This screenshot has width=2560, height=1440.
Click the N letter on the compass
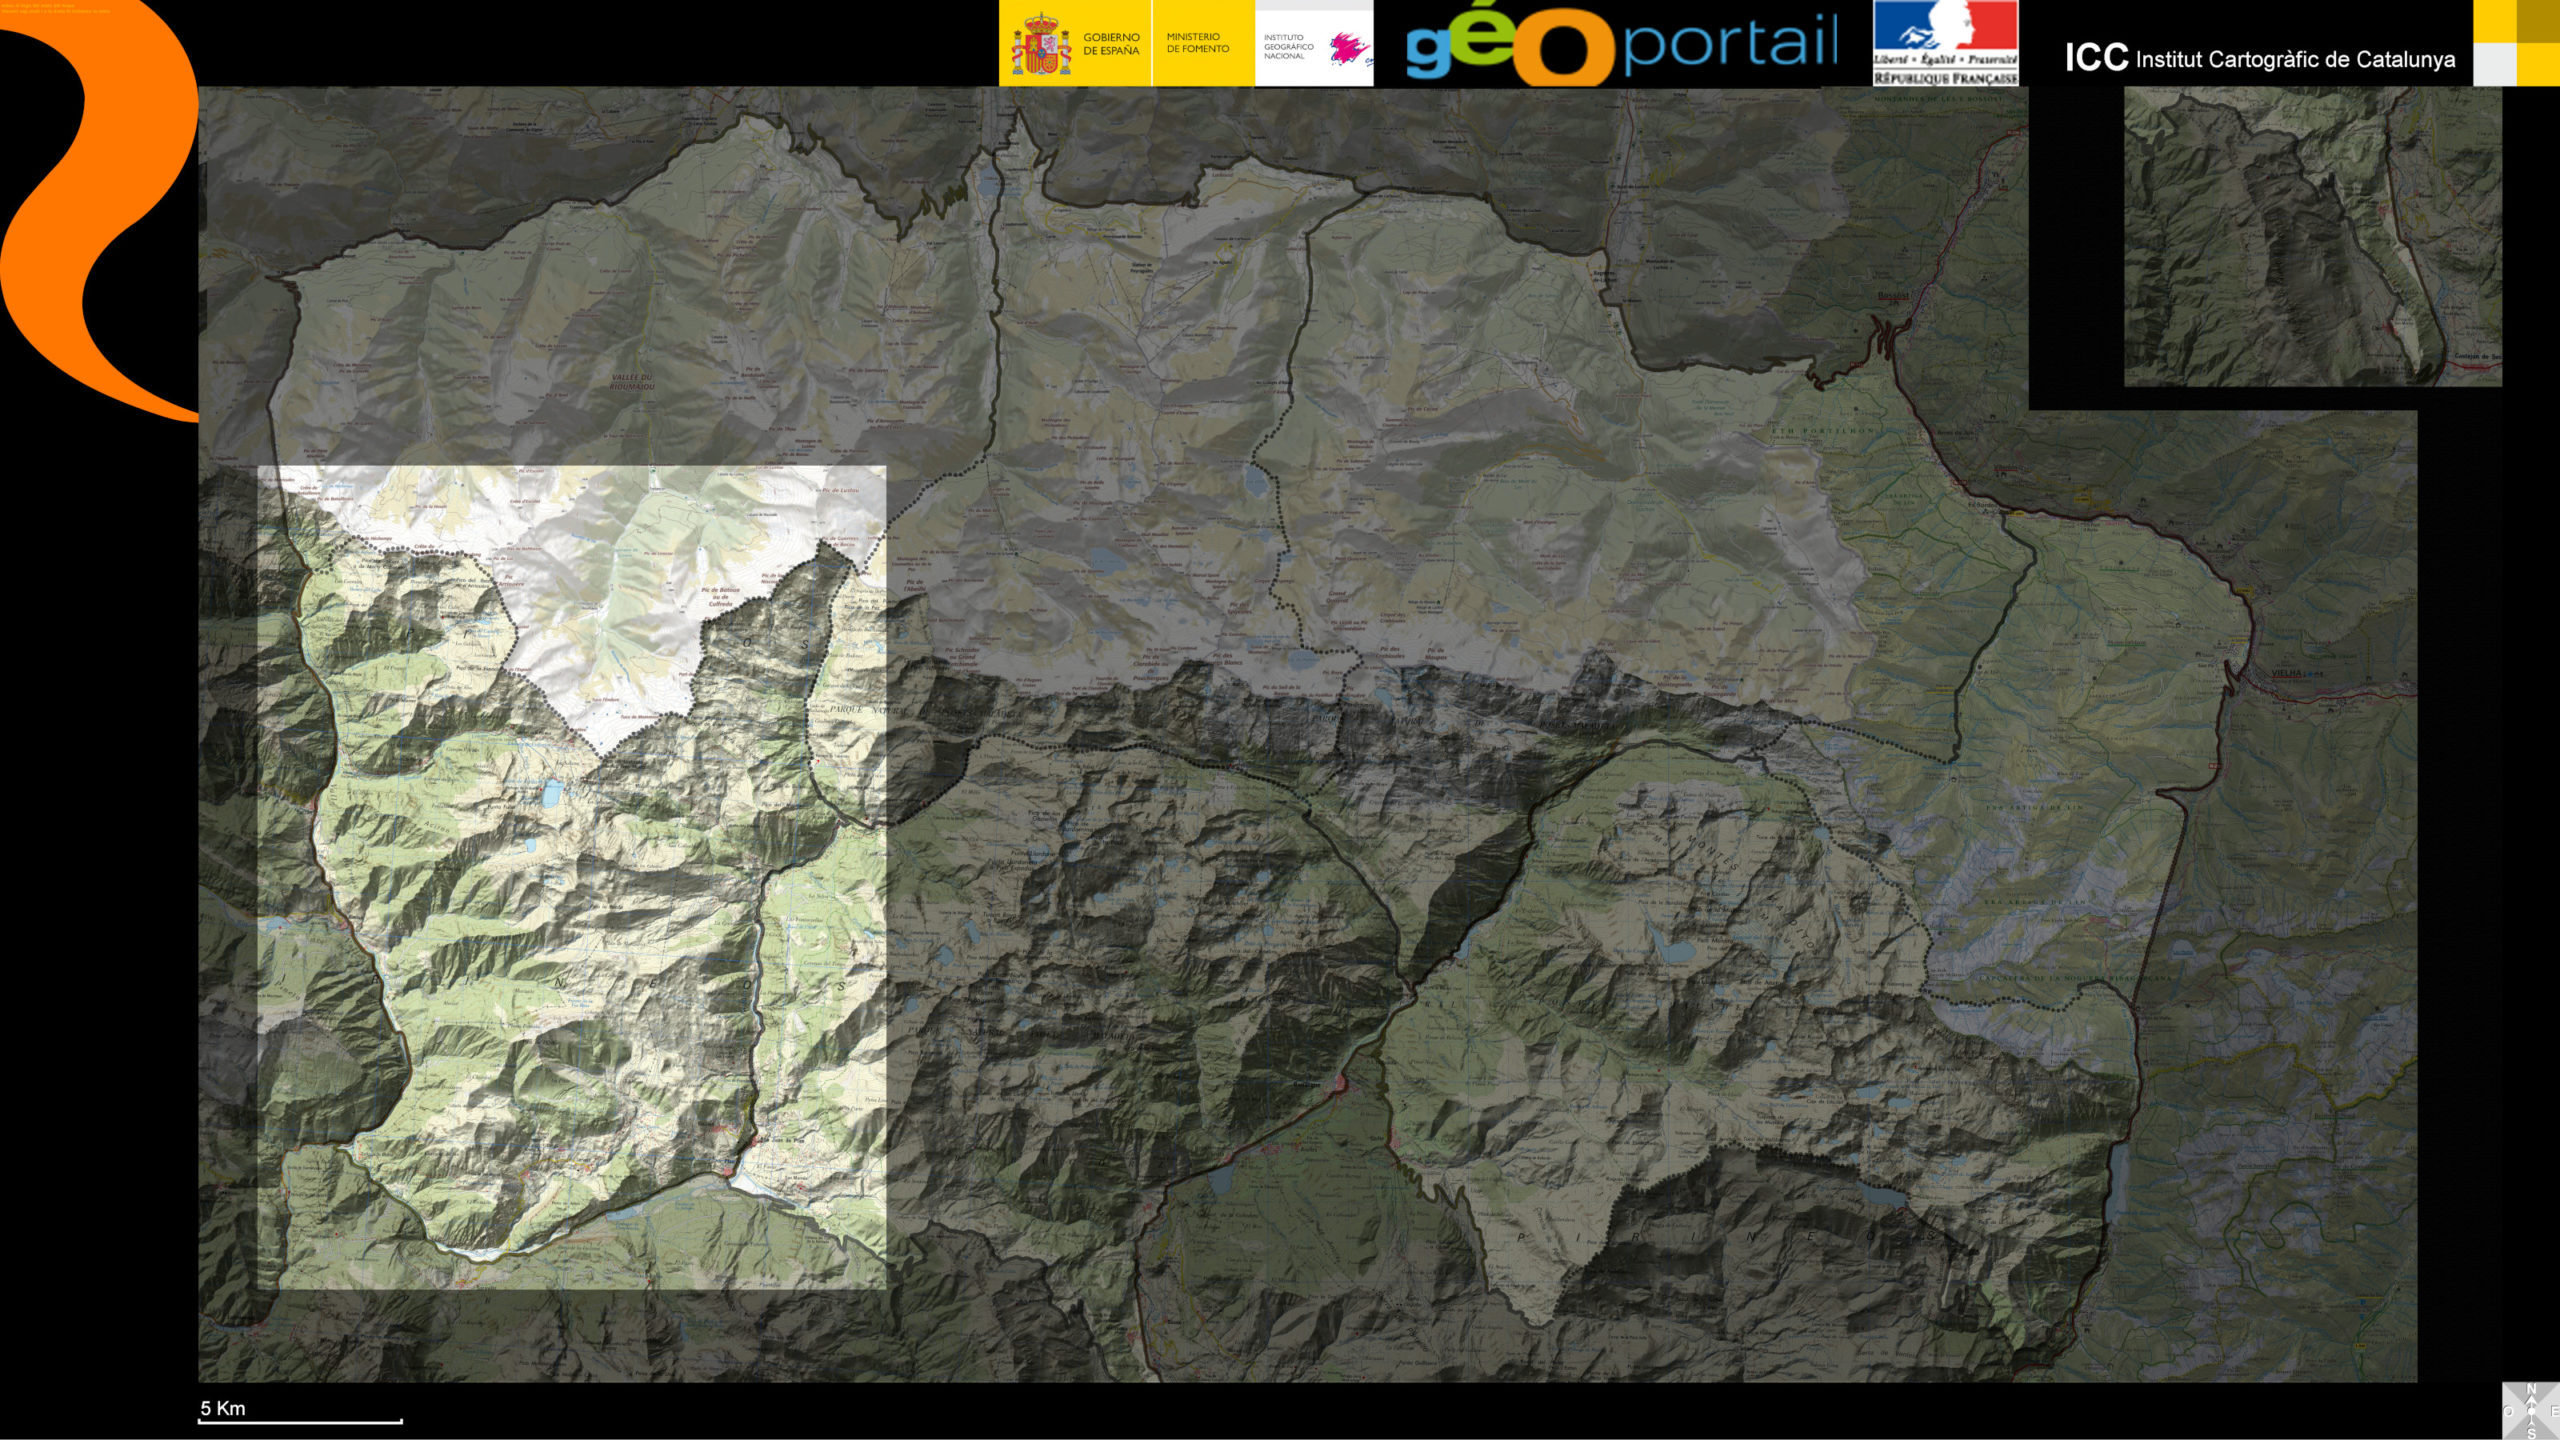(2531, 1389)
